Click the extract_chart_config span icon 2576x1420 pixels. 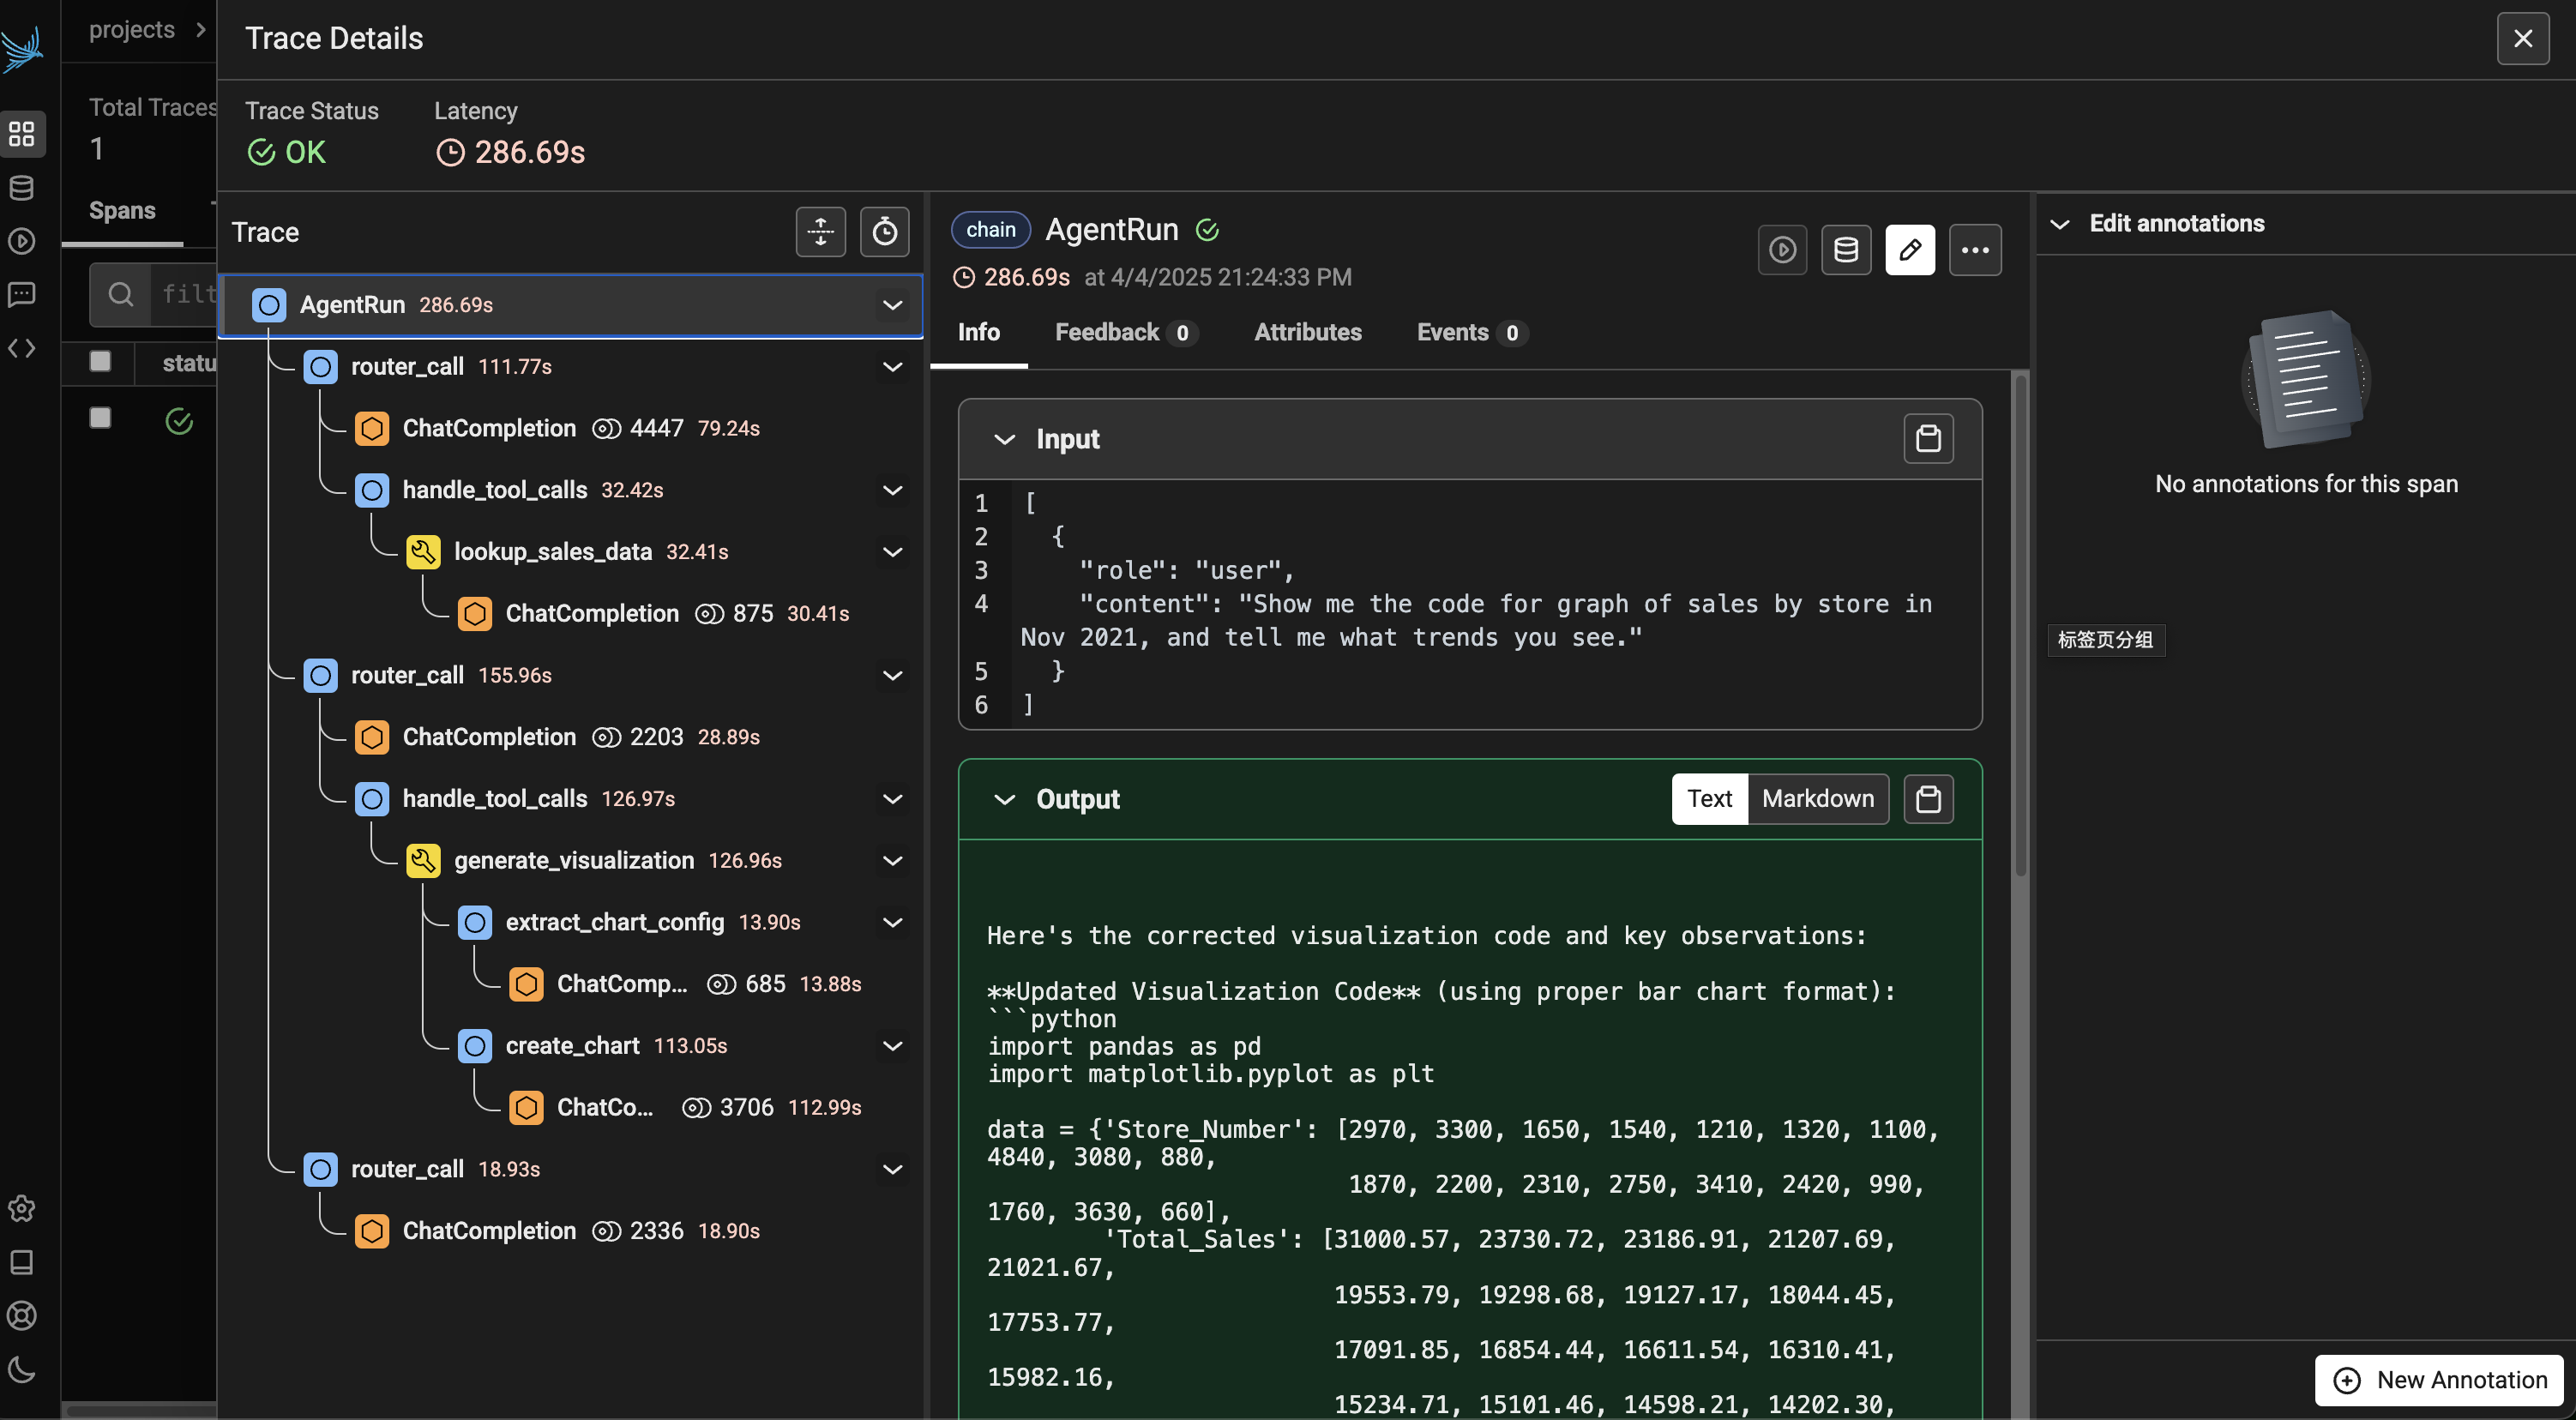coord(475,923)
